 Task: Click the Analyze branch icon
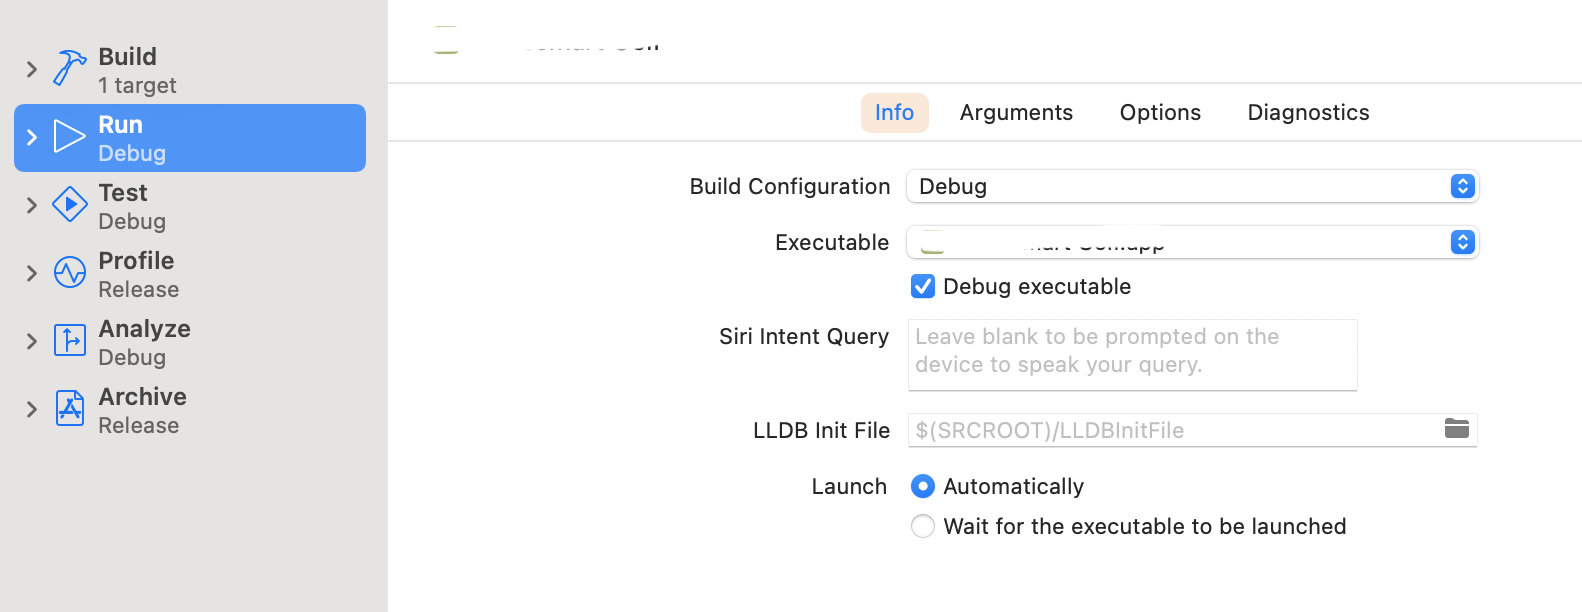[x=69, y=341]
